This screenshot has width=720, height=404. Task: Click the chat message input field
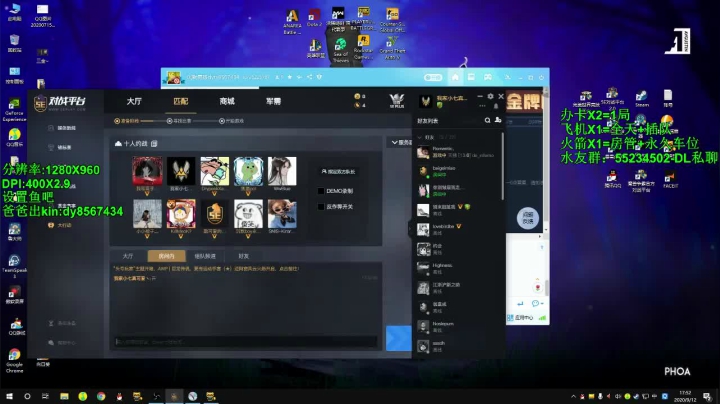click(x=246, y=342)
